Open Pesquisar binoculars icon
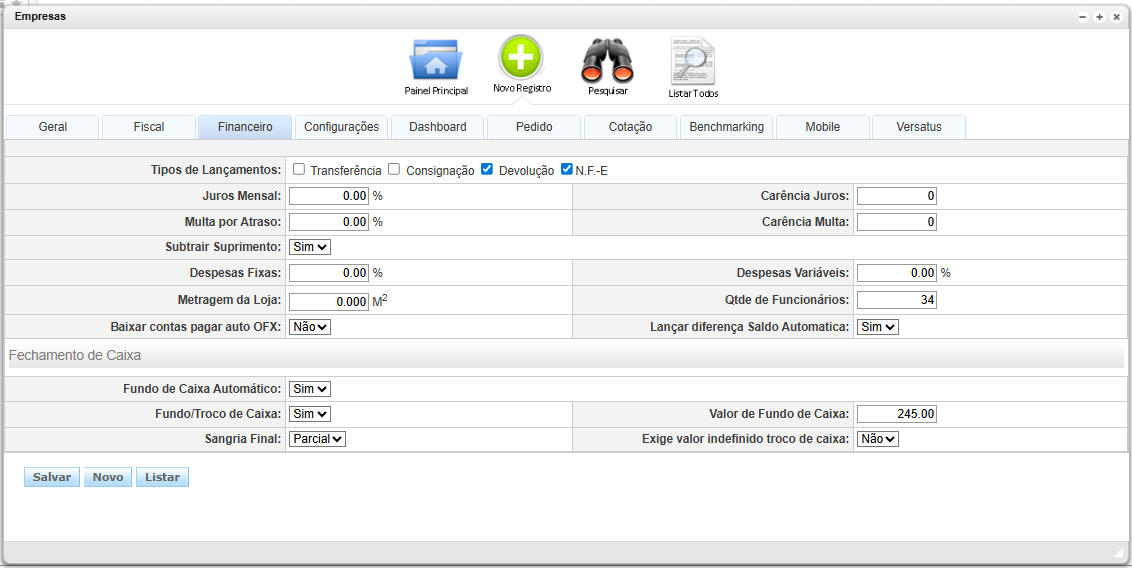Viewport: 1132px width, 568px height. (607, 61)
